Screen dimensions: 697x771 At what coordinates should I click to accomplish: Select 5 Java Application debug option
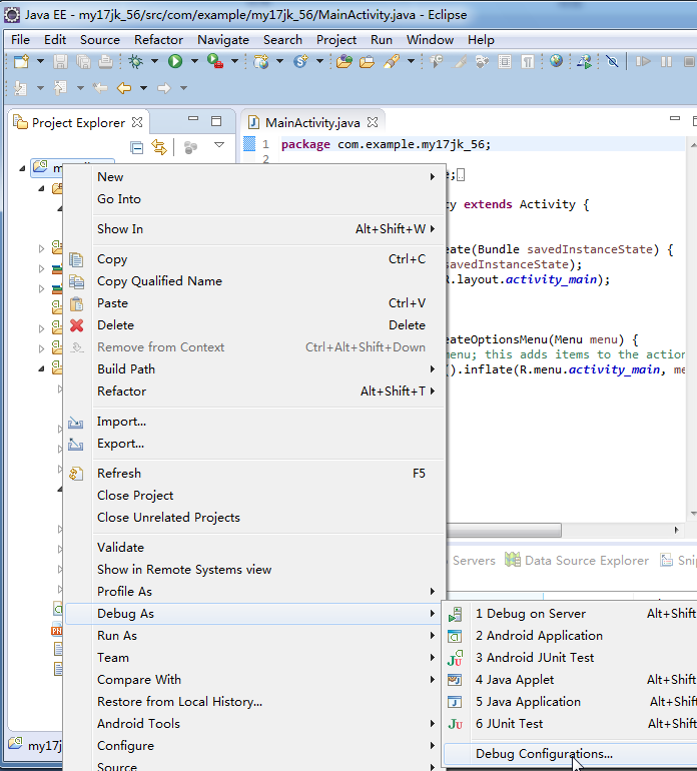pyautogui.click(x=570, y=702)
